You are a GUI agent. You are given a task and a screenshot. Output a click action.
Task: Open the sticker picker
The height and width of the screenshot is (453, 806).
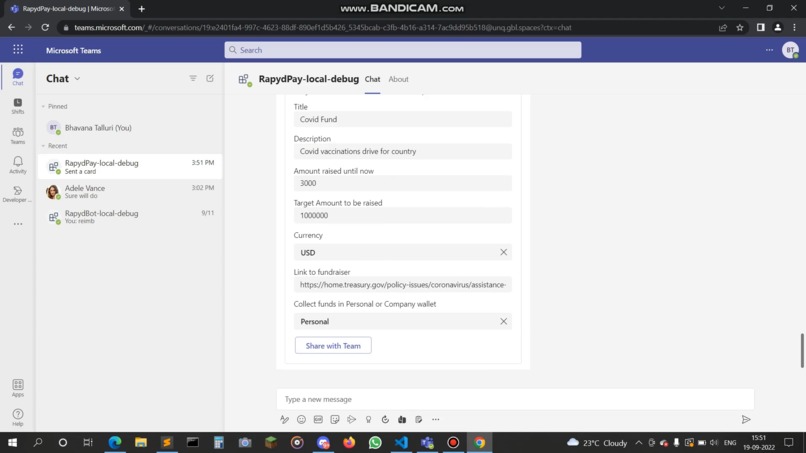click(x=335, y=419)
